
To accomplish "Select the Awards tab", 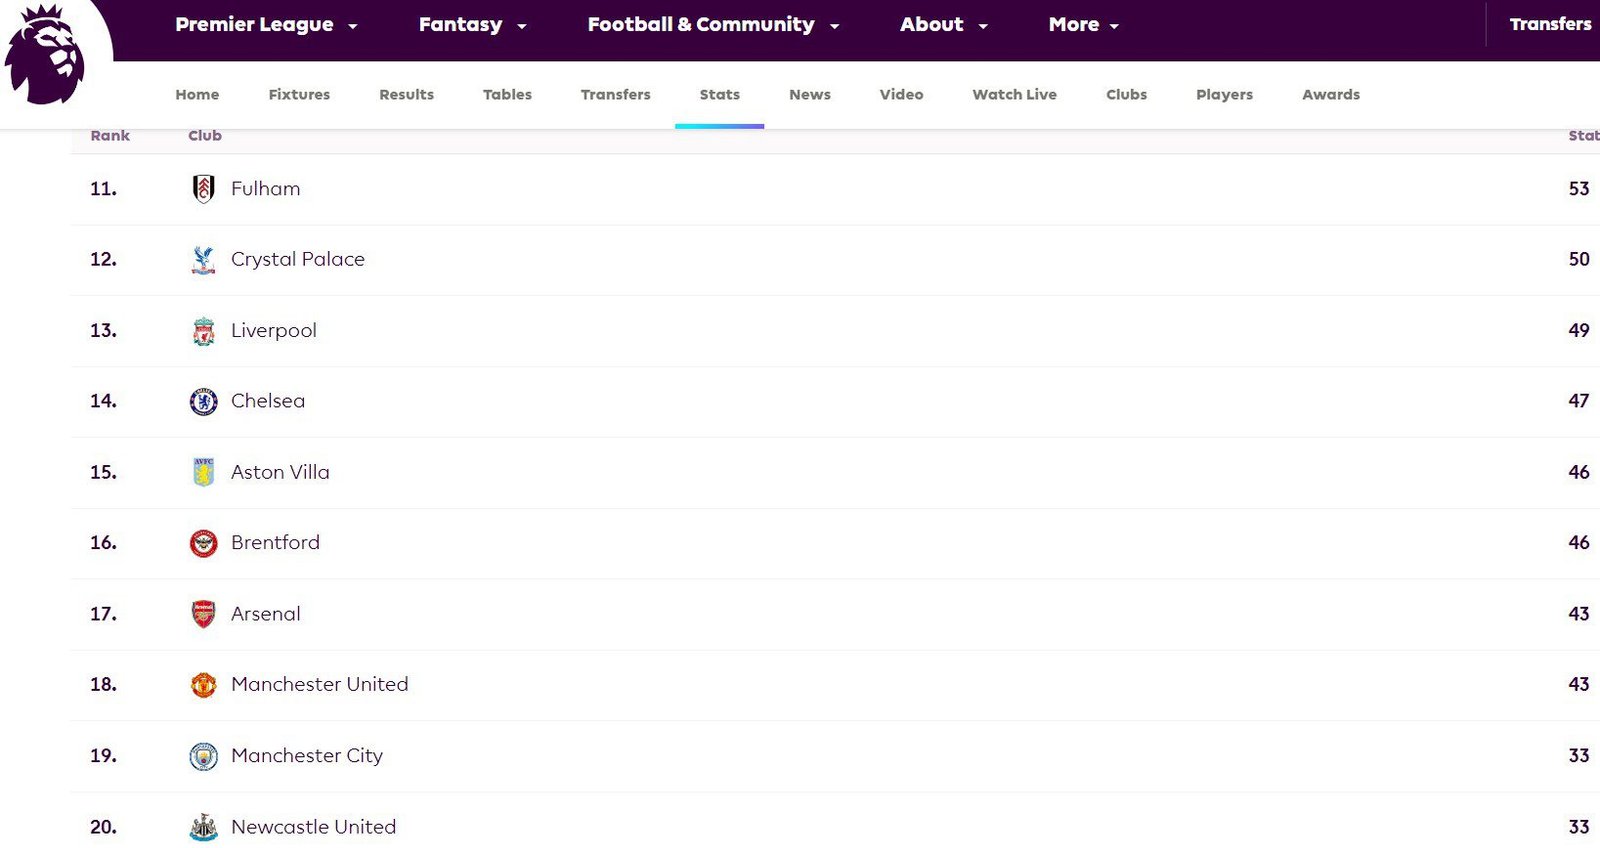I will click(1330, 94).
